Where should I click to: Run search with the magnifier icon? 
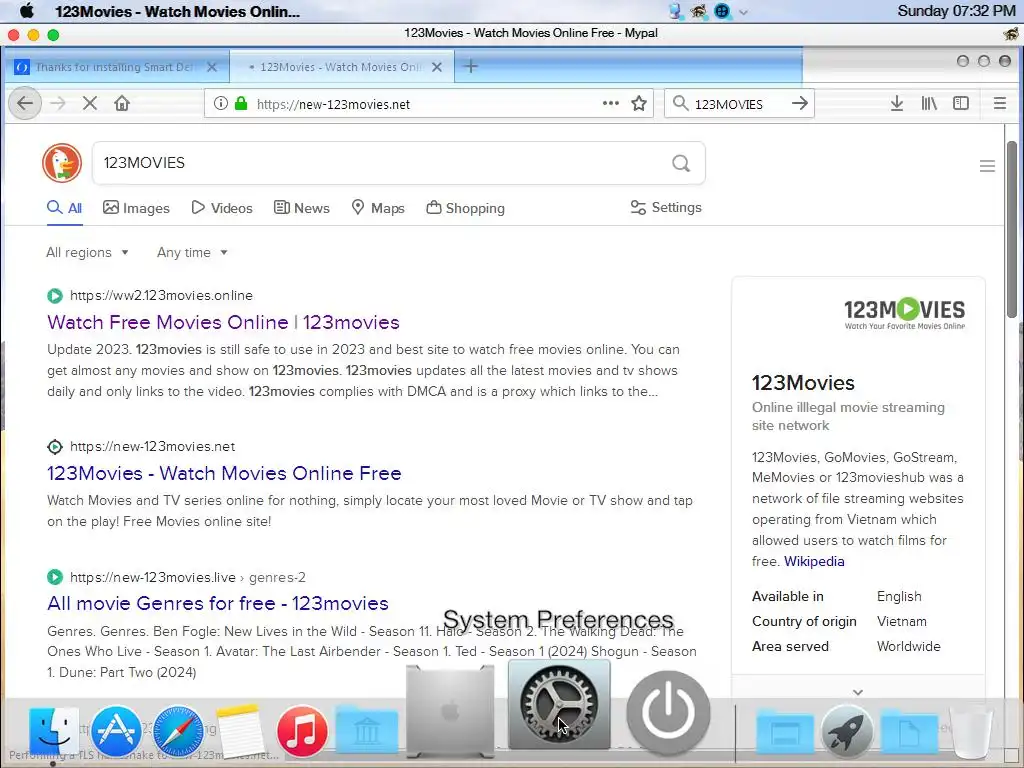tap(680, 163)
